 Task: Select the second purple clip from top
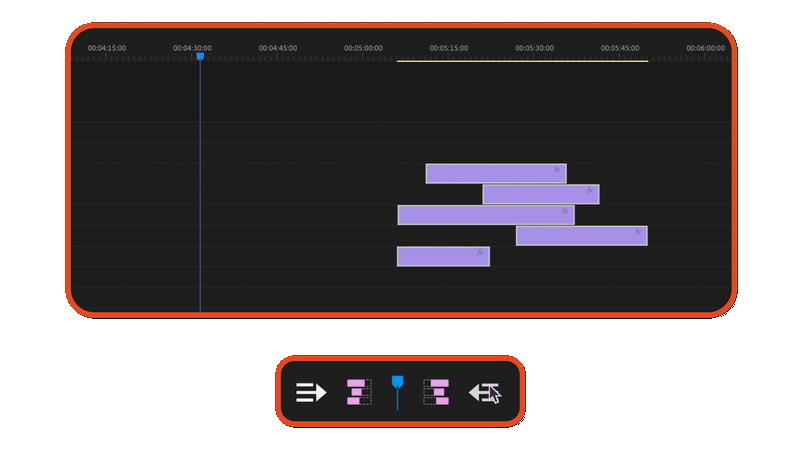click(535, 195)
